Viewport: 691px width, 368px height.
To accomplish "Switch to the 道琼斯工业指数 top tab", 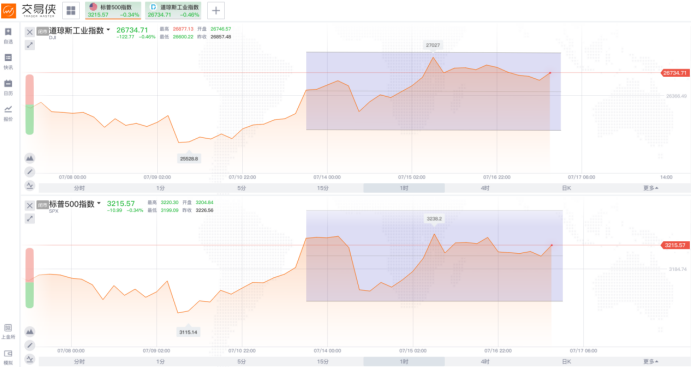I will click(x=173, y=11).
